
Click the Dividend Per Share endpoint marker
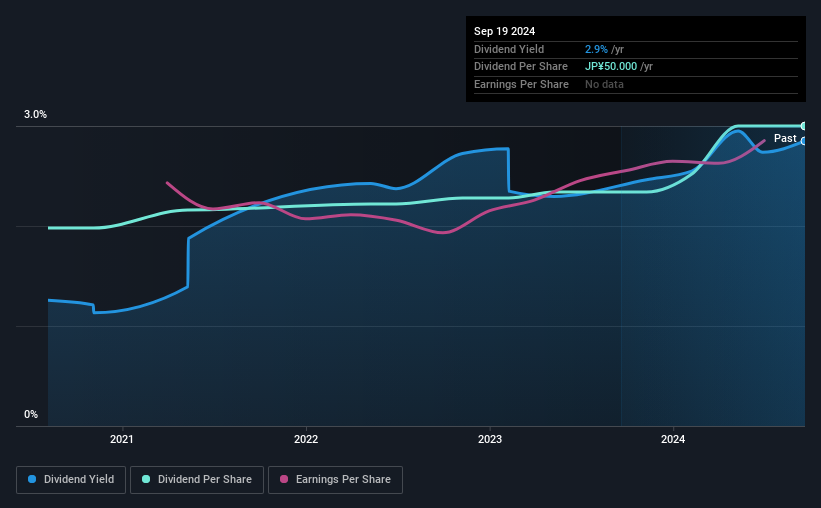(803, 126)
